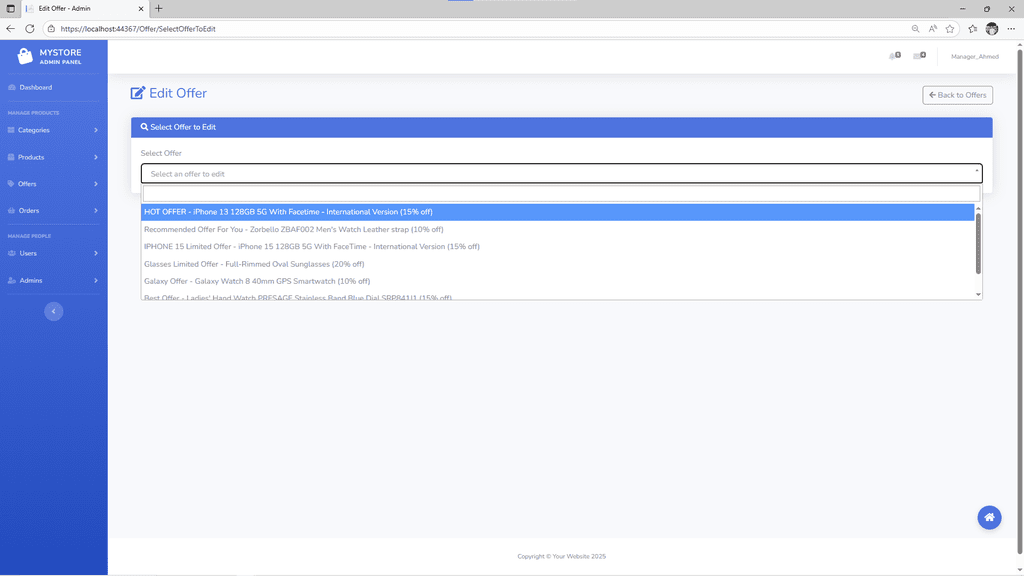Select the Edit Offer - Admin tab
The image size is (1024, 576).
(x=85, y=8)
